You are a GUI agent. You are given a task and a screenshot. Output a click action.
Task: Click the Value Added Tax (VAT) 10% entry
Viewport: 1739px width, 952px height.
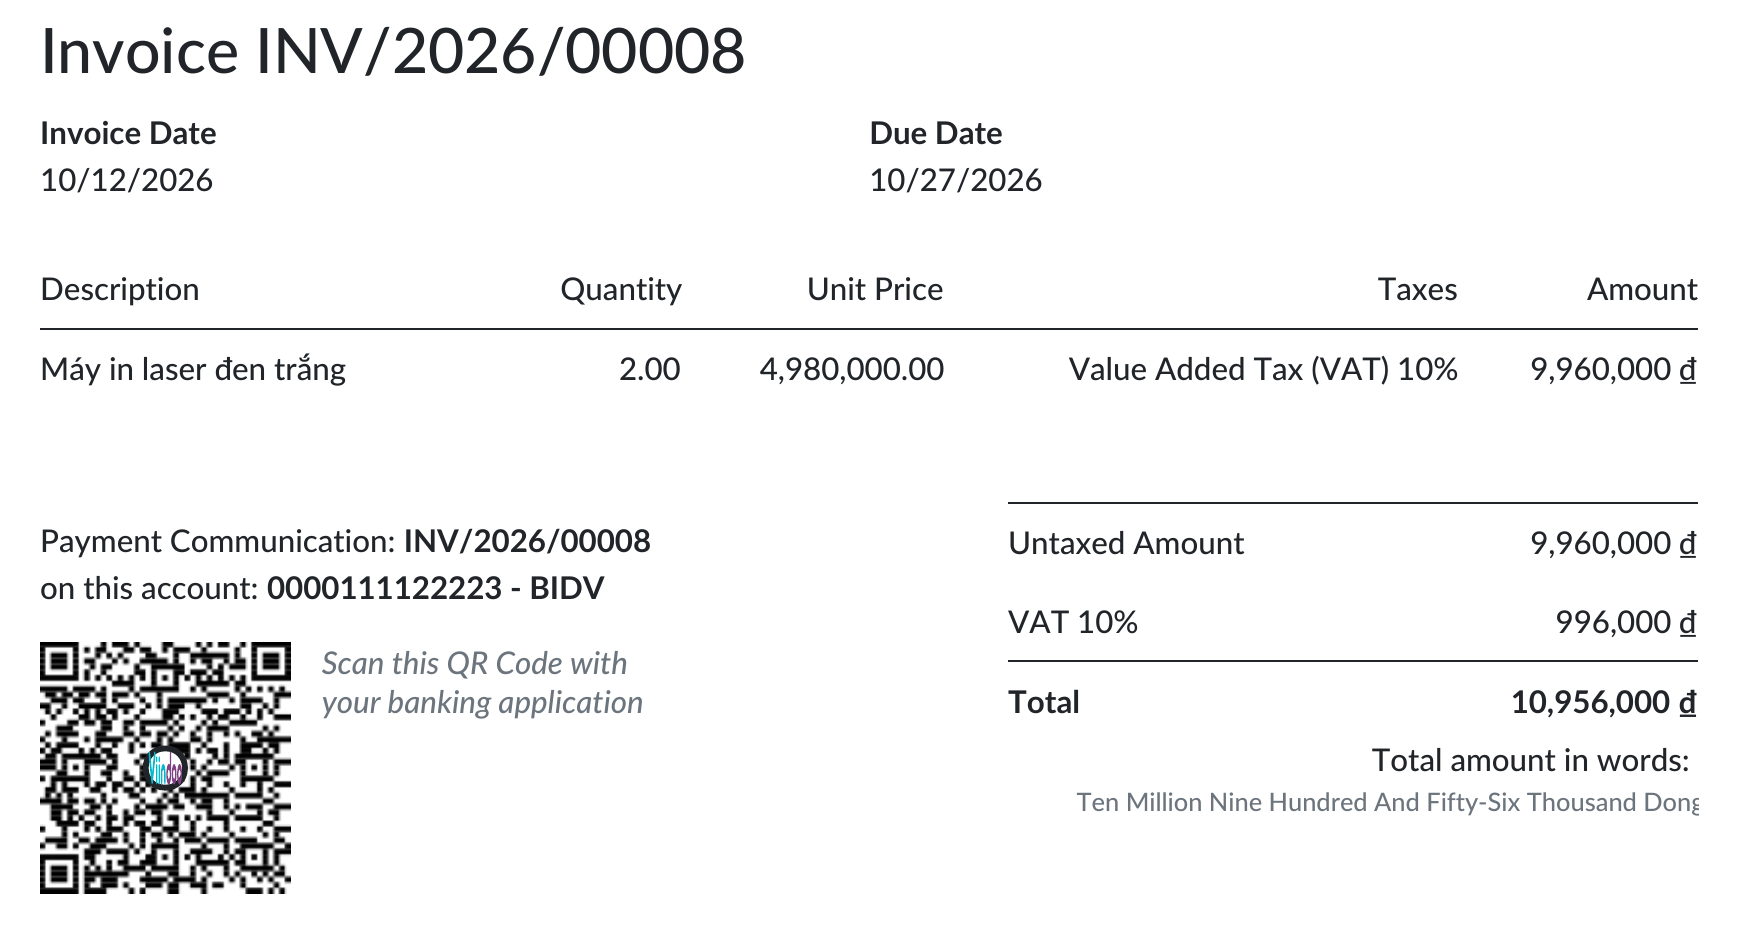[x=1263, y=369]
